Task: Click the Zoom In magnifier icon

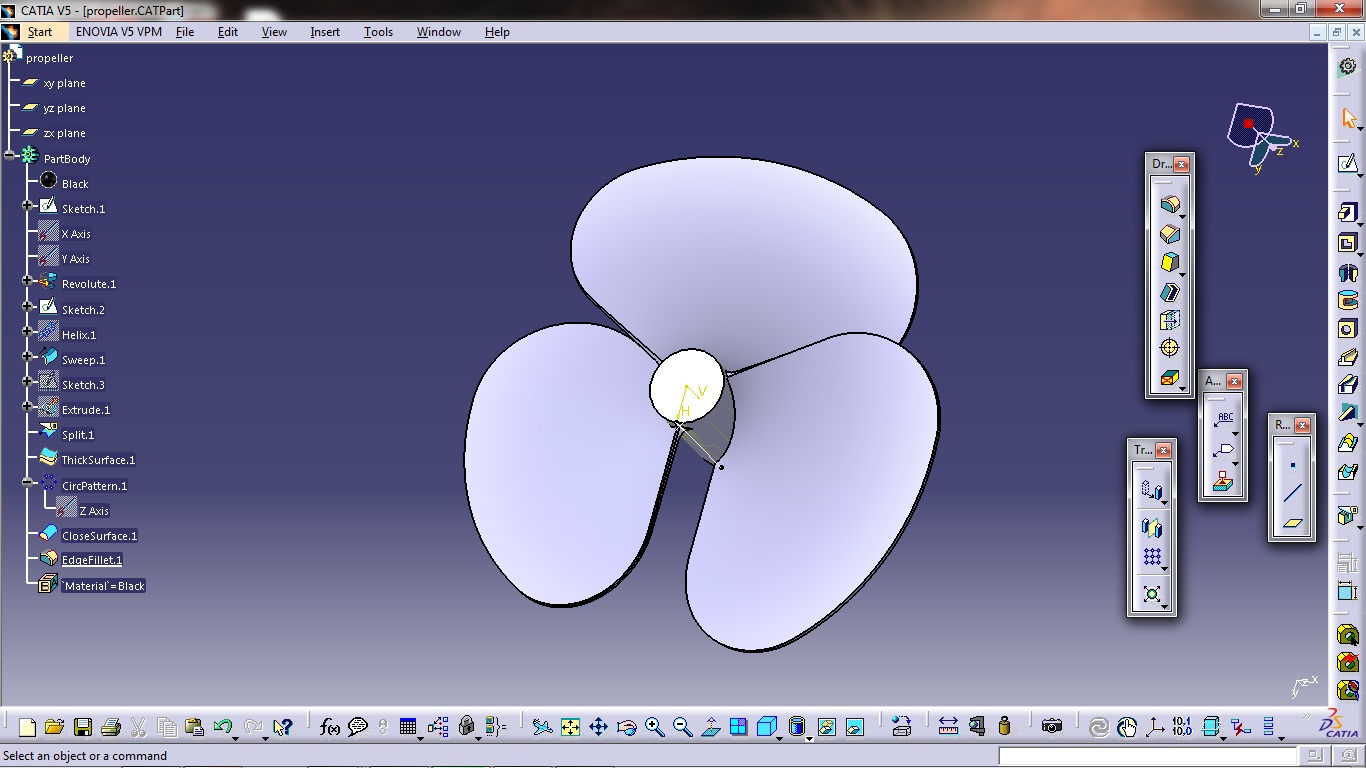Action: click(x=654, y=727)
